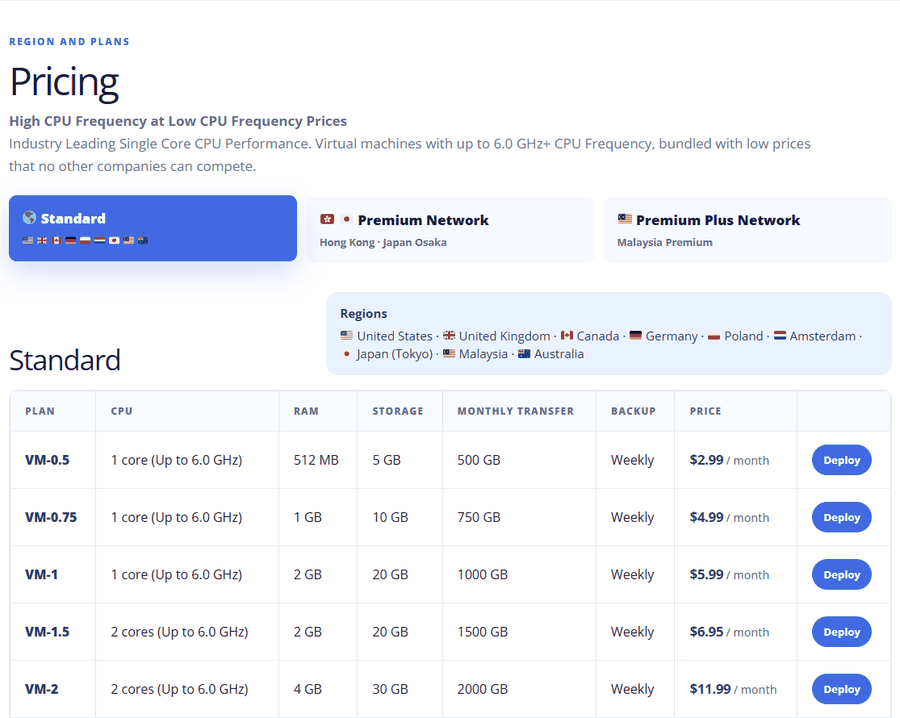This screenshot has width=900, height=718.
Task: Click the 'United States' region text
Action: click(394, 336)
